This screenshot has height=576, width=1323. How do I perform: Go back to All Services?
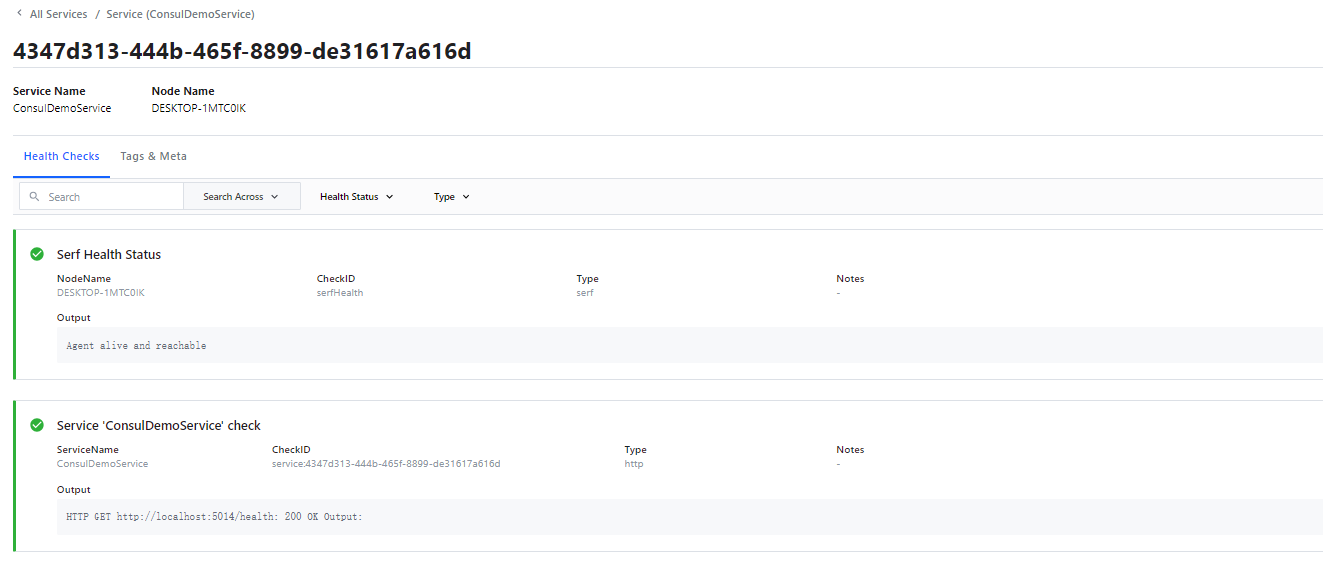point(58,15)
